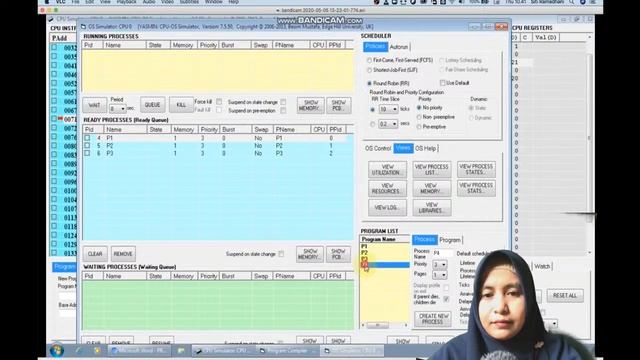Enable Suspend on pre-emption checkbox
640x360 pixels.
coord(283,111)
